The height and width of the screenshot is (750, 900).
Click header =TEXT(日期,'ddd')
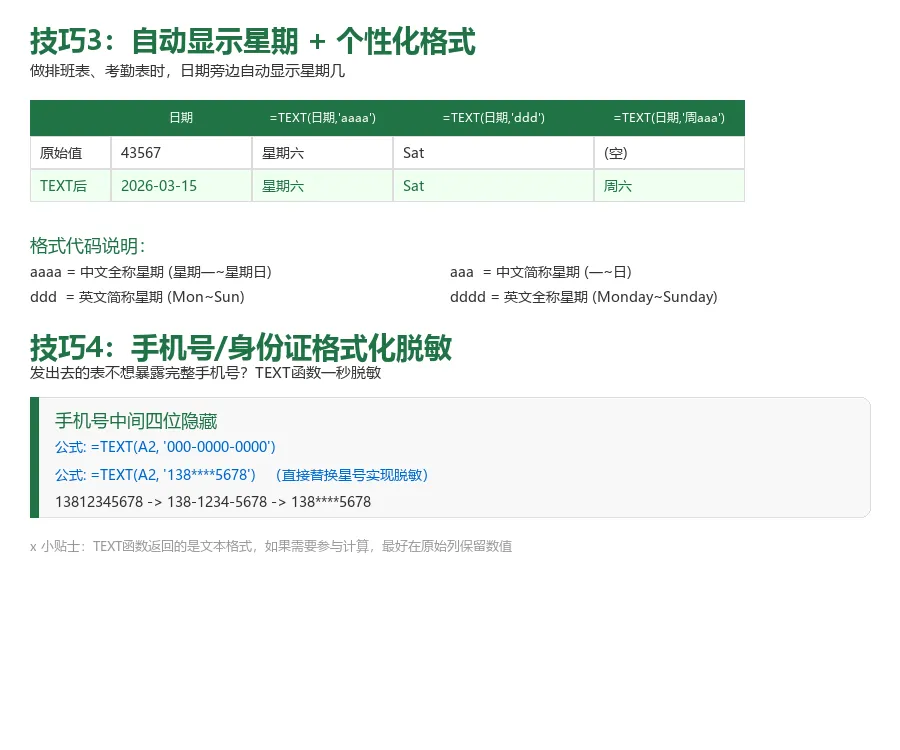point(494,118)
